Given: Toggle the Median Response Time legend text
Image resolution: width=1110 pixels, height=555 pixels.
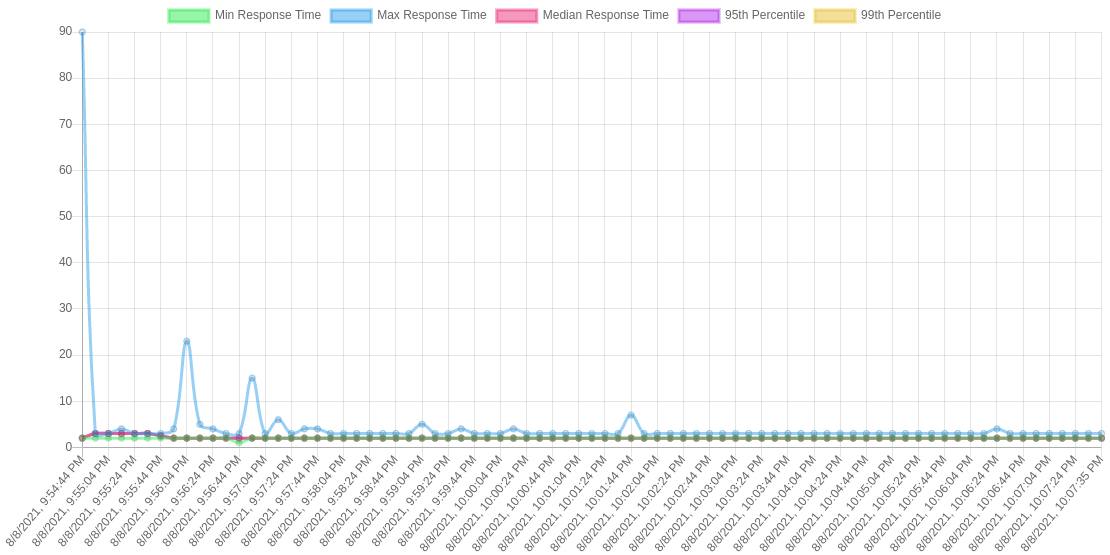Looking at the screenshot, I should pos(605,15).
